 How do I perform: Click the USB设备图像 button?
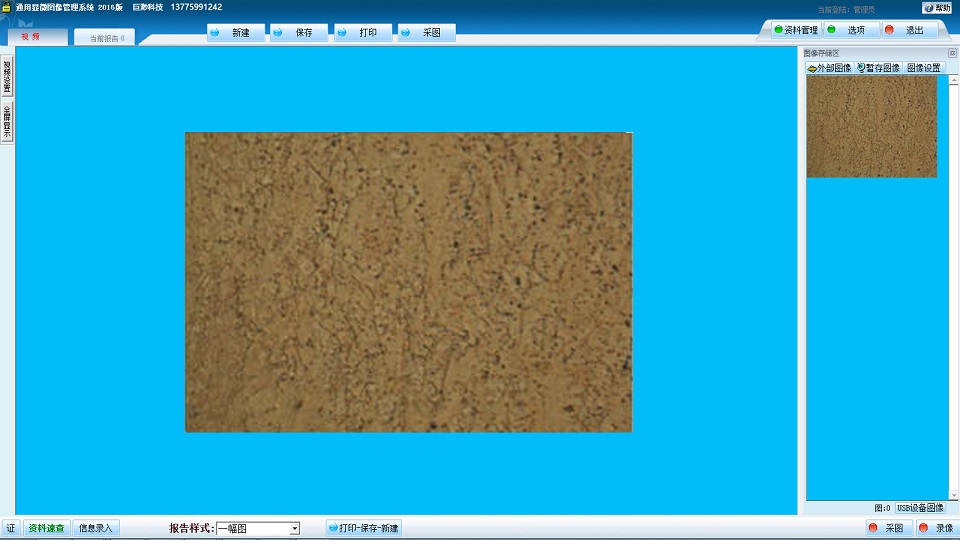[x=920, y=508]
